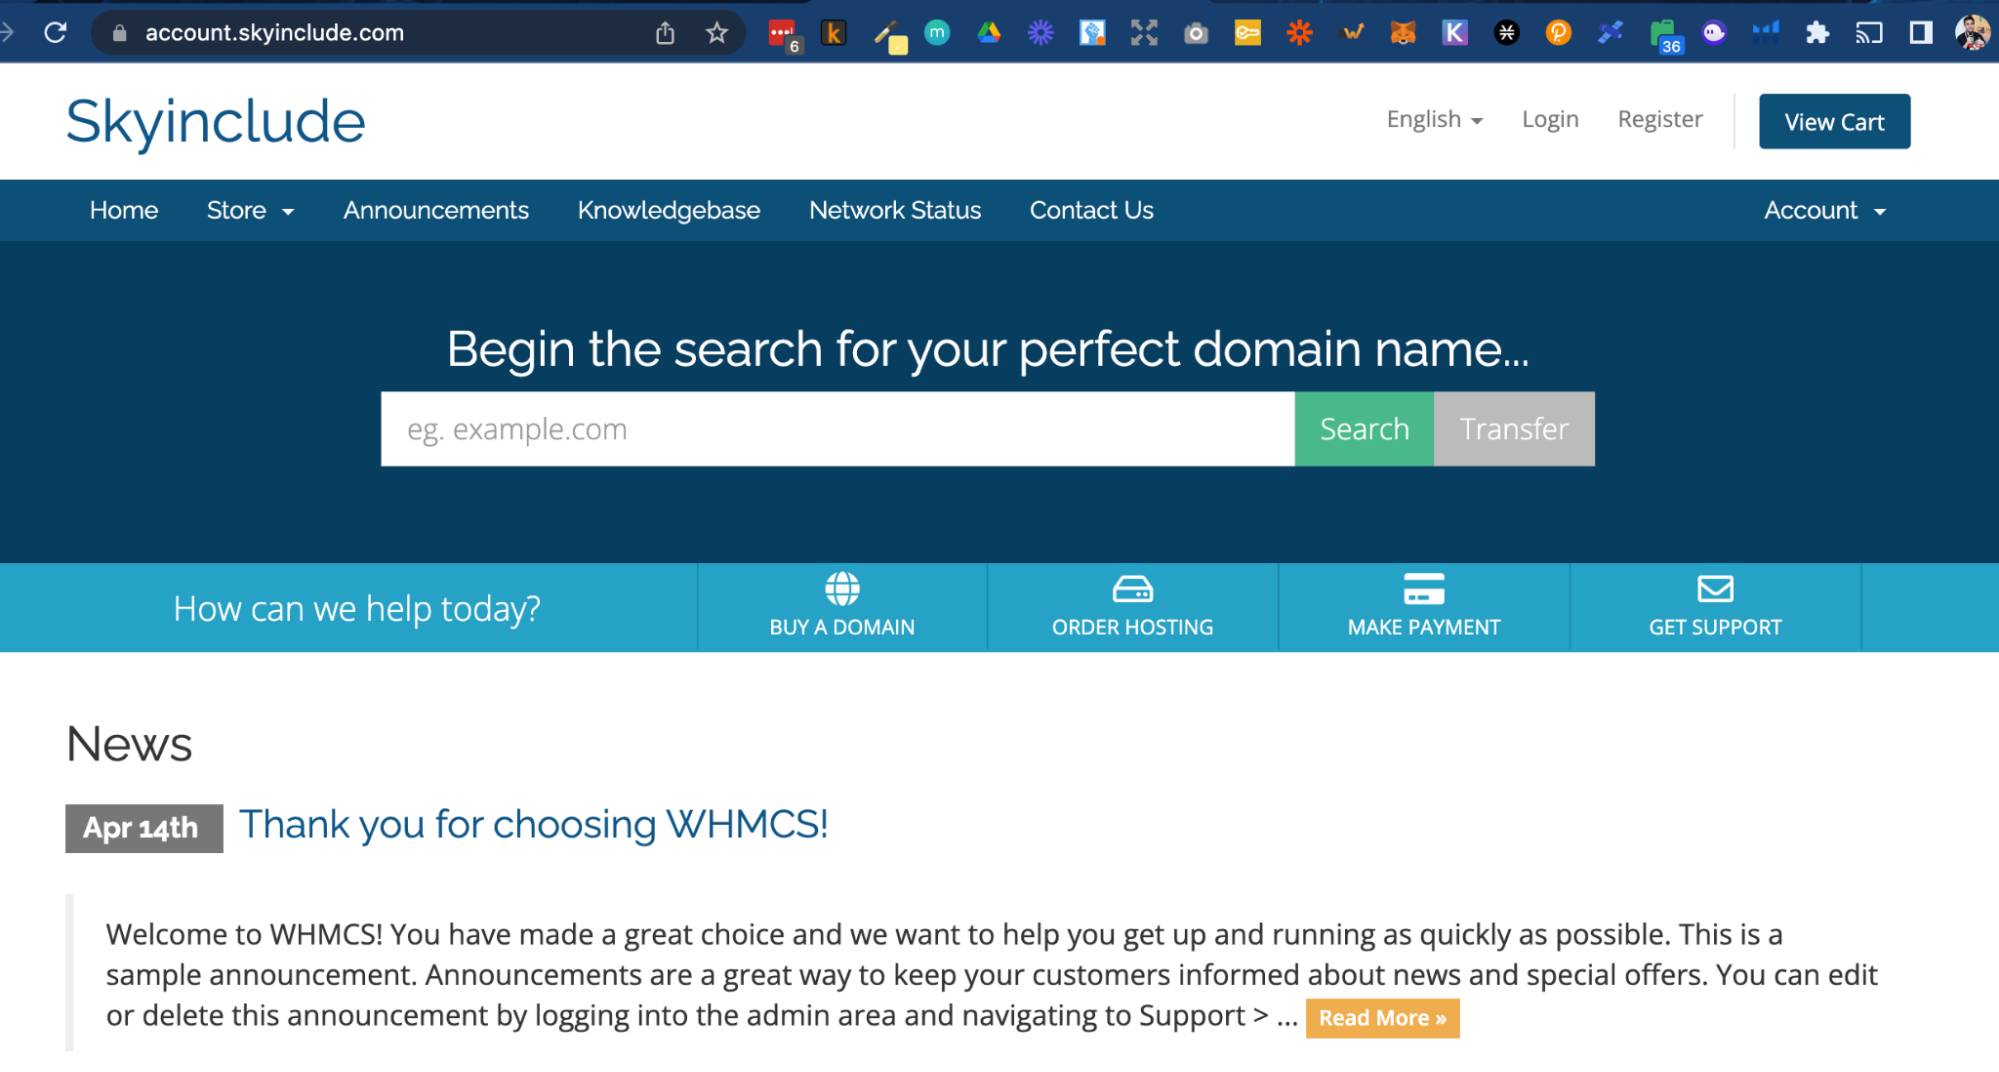This screenshot has height=1072, width=1999.
Task: Click the envelope Get Support icon
Action: (1715, 589)
